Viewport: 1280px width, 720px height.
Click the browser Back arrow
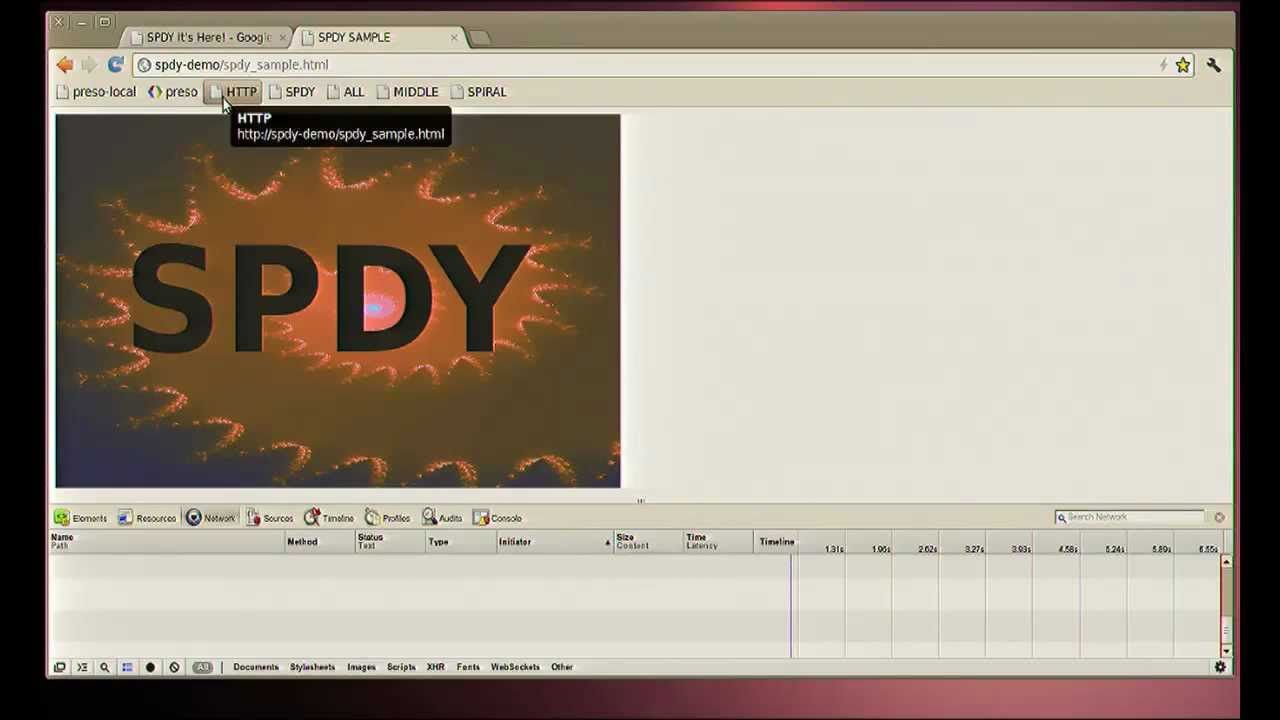[65, 65]
